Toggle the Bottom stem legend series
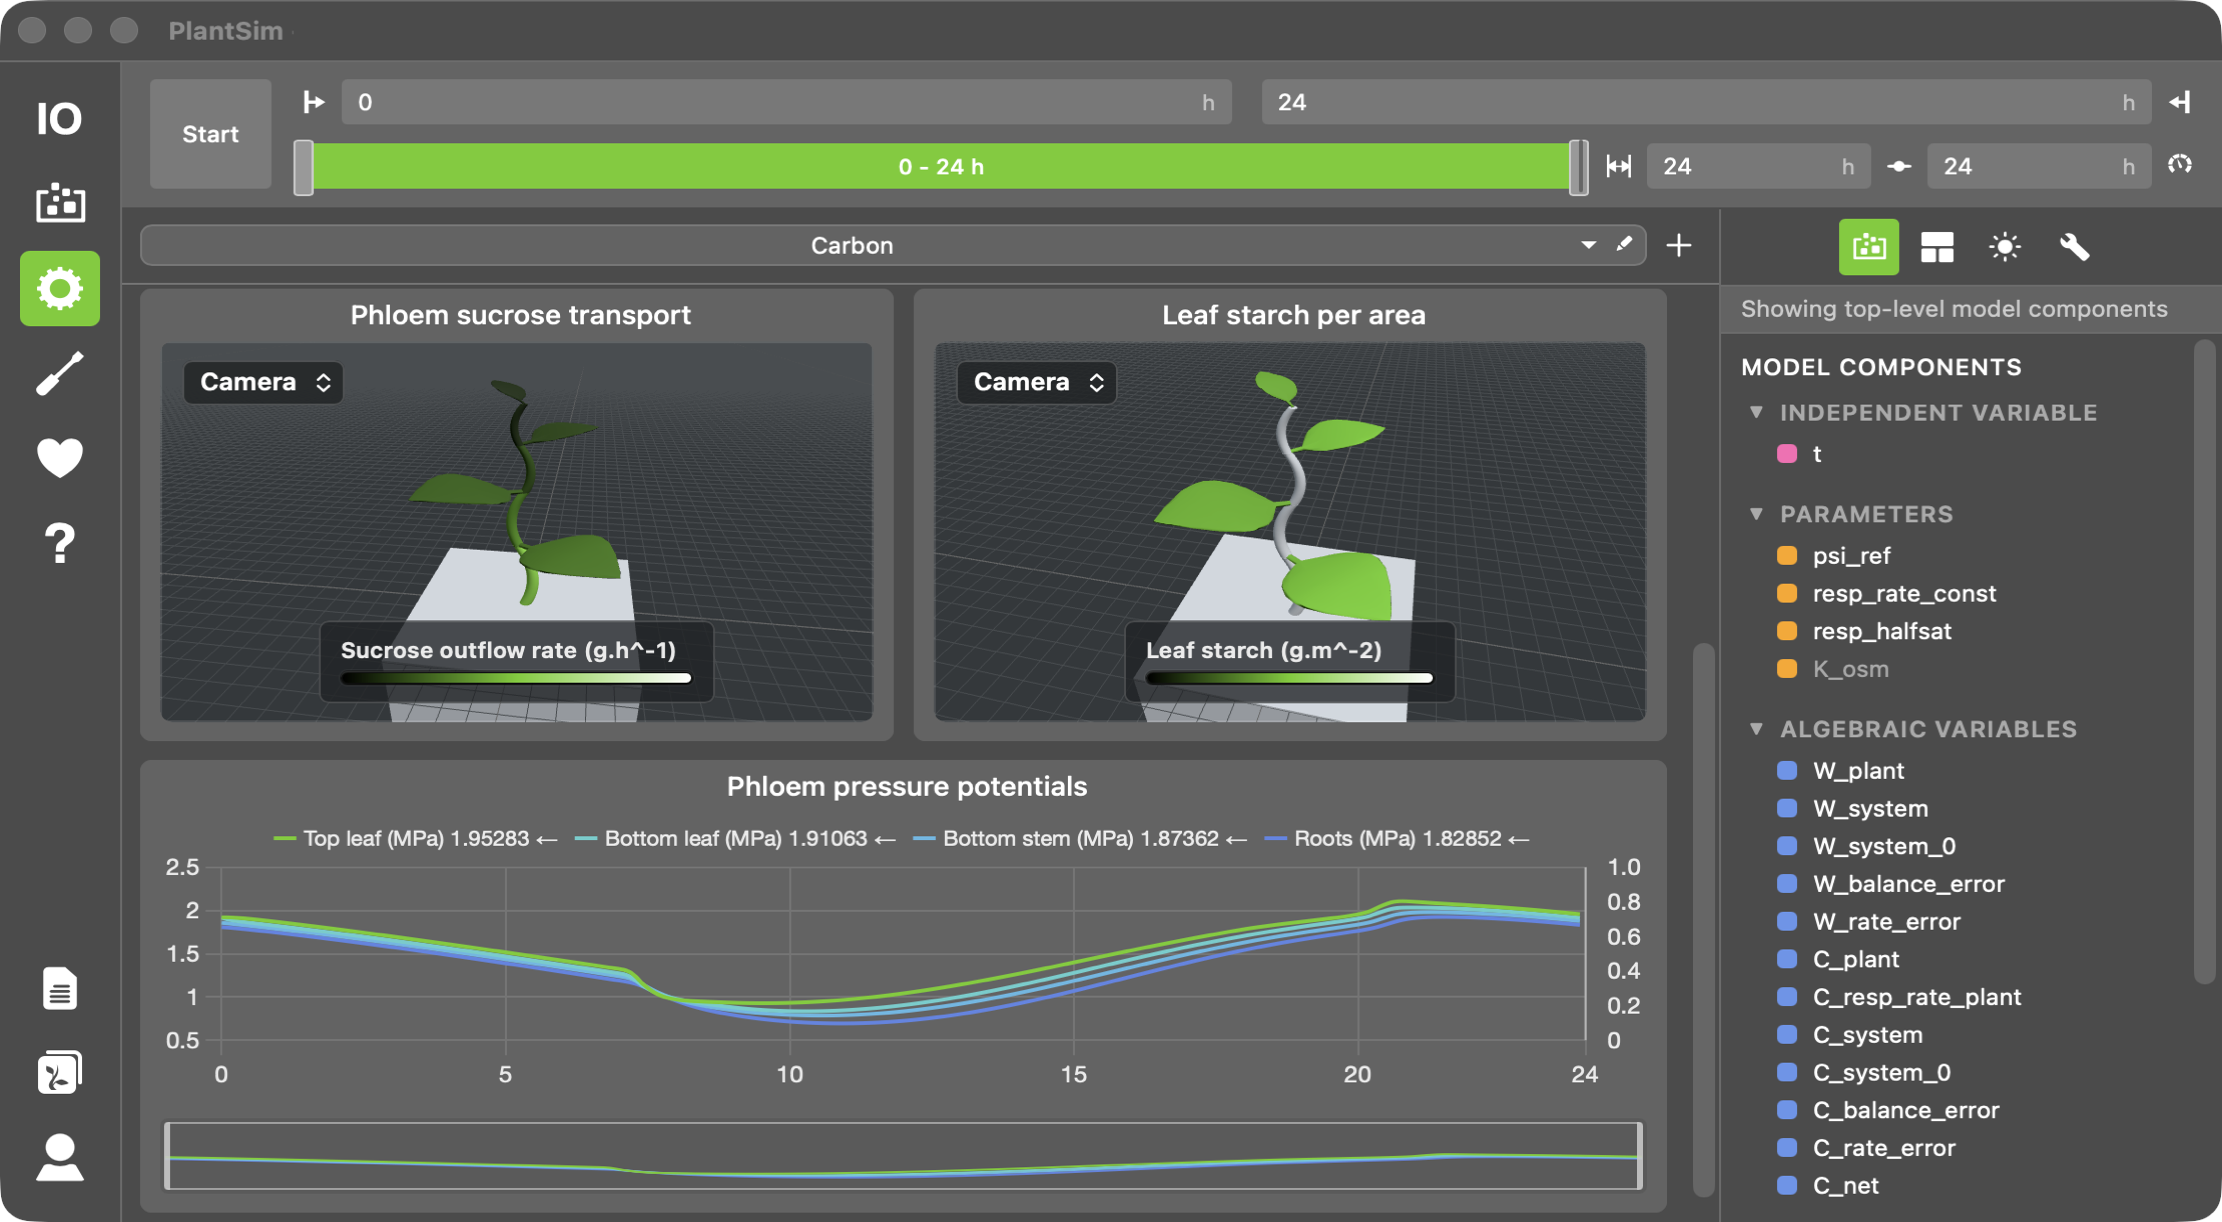 click(x=1080, y=838)
